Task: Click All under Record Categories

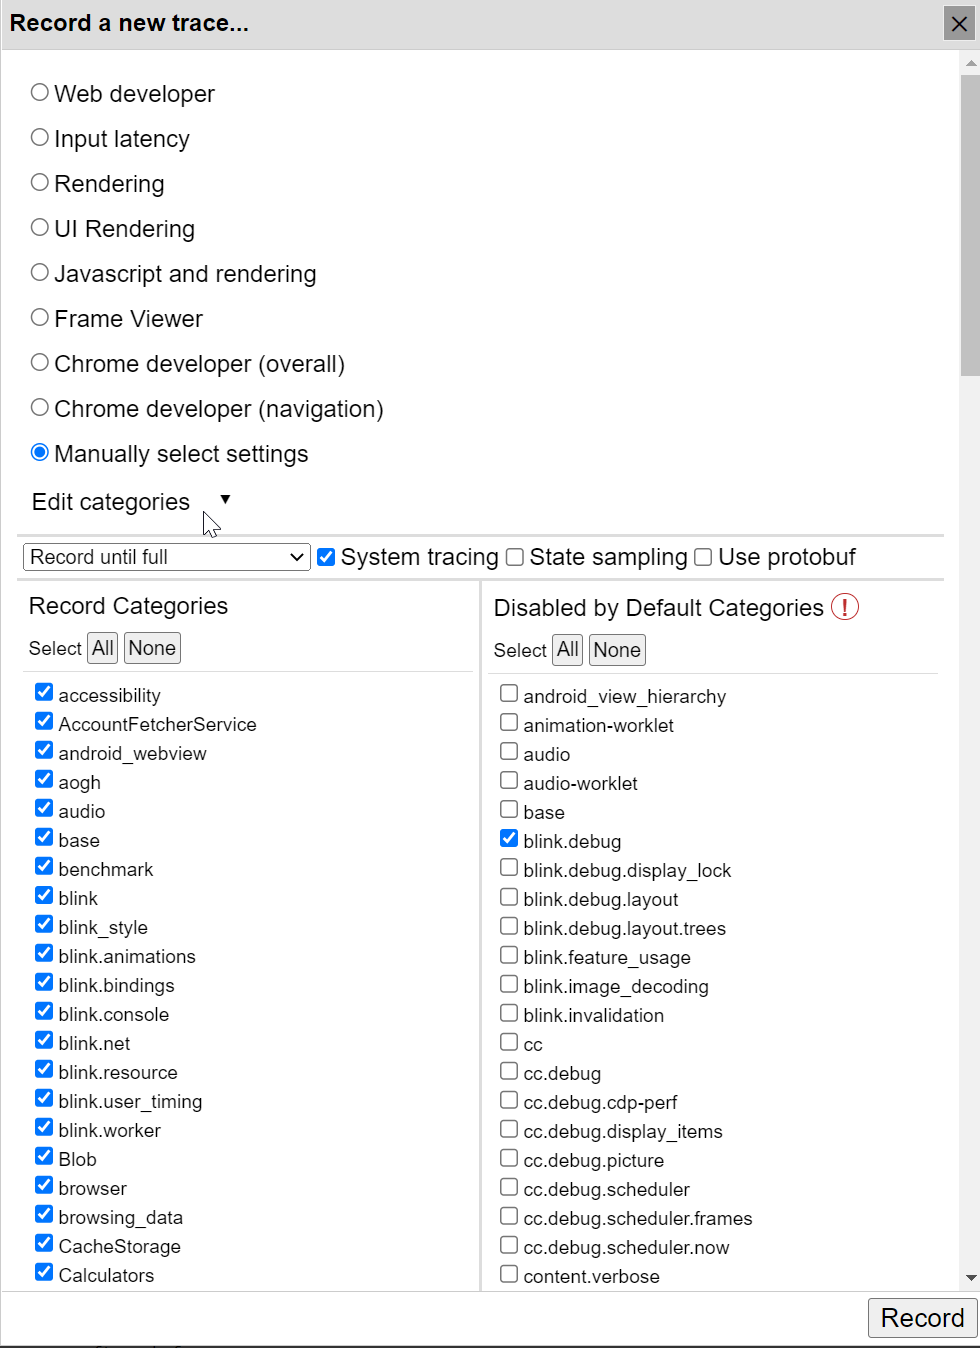Action: [101, 647]
